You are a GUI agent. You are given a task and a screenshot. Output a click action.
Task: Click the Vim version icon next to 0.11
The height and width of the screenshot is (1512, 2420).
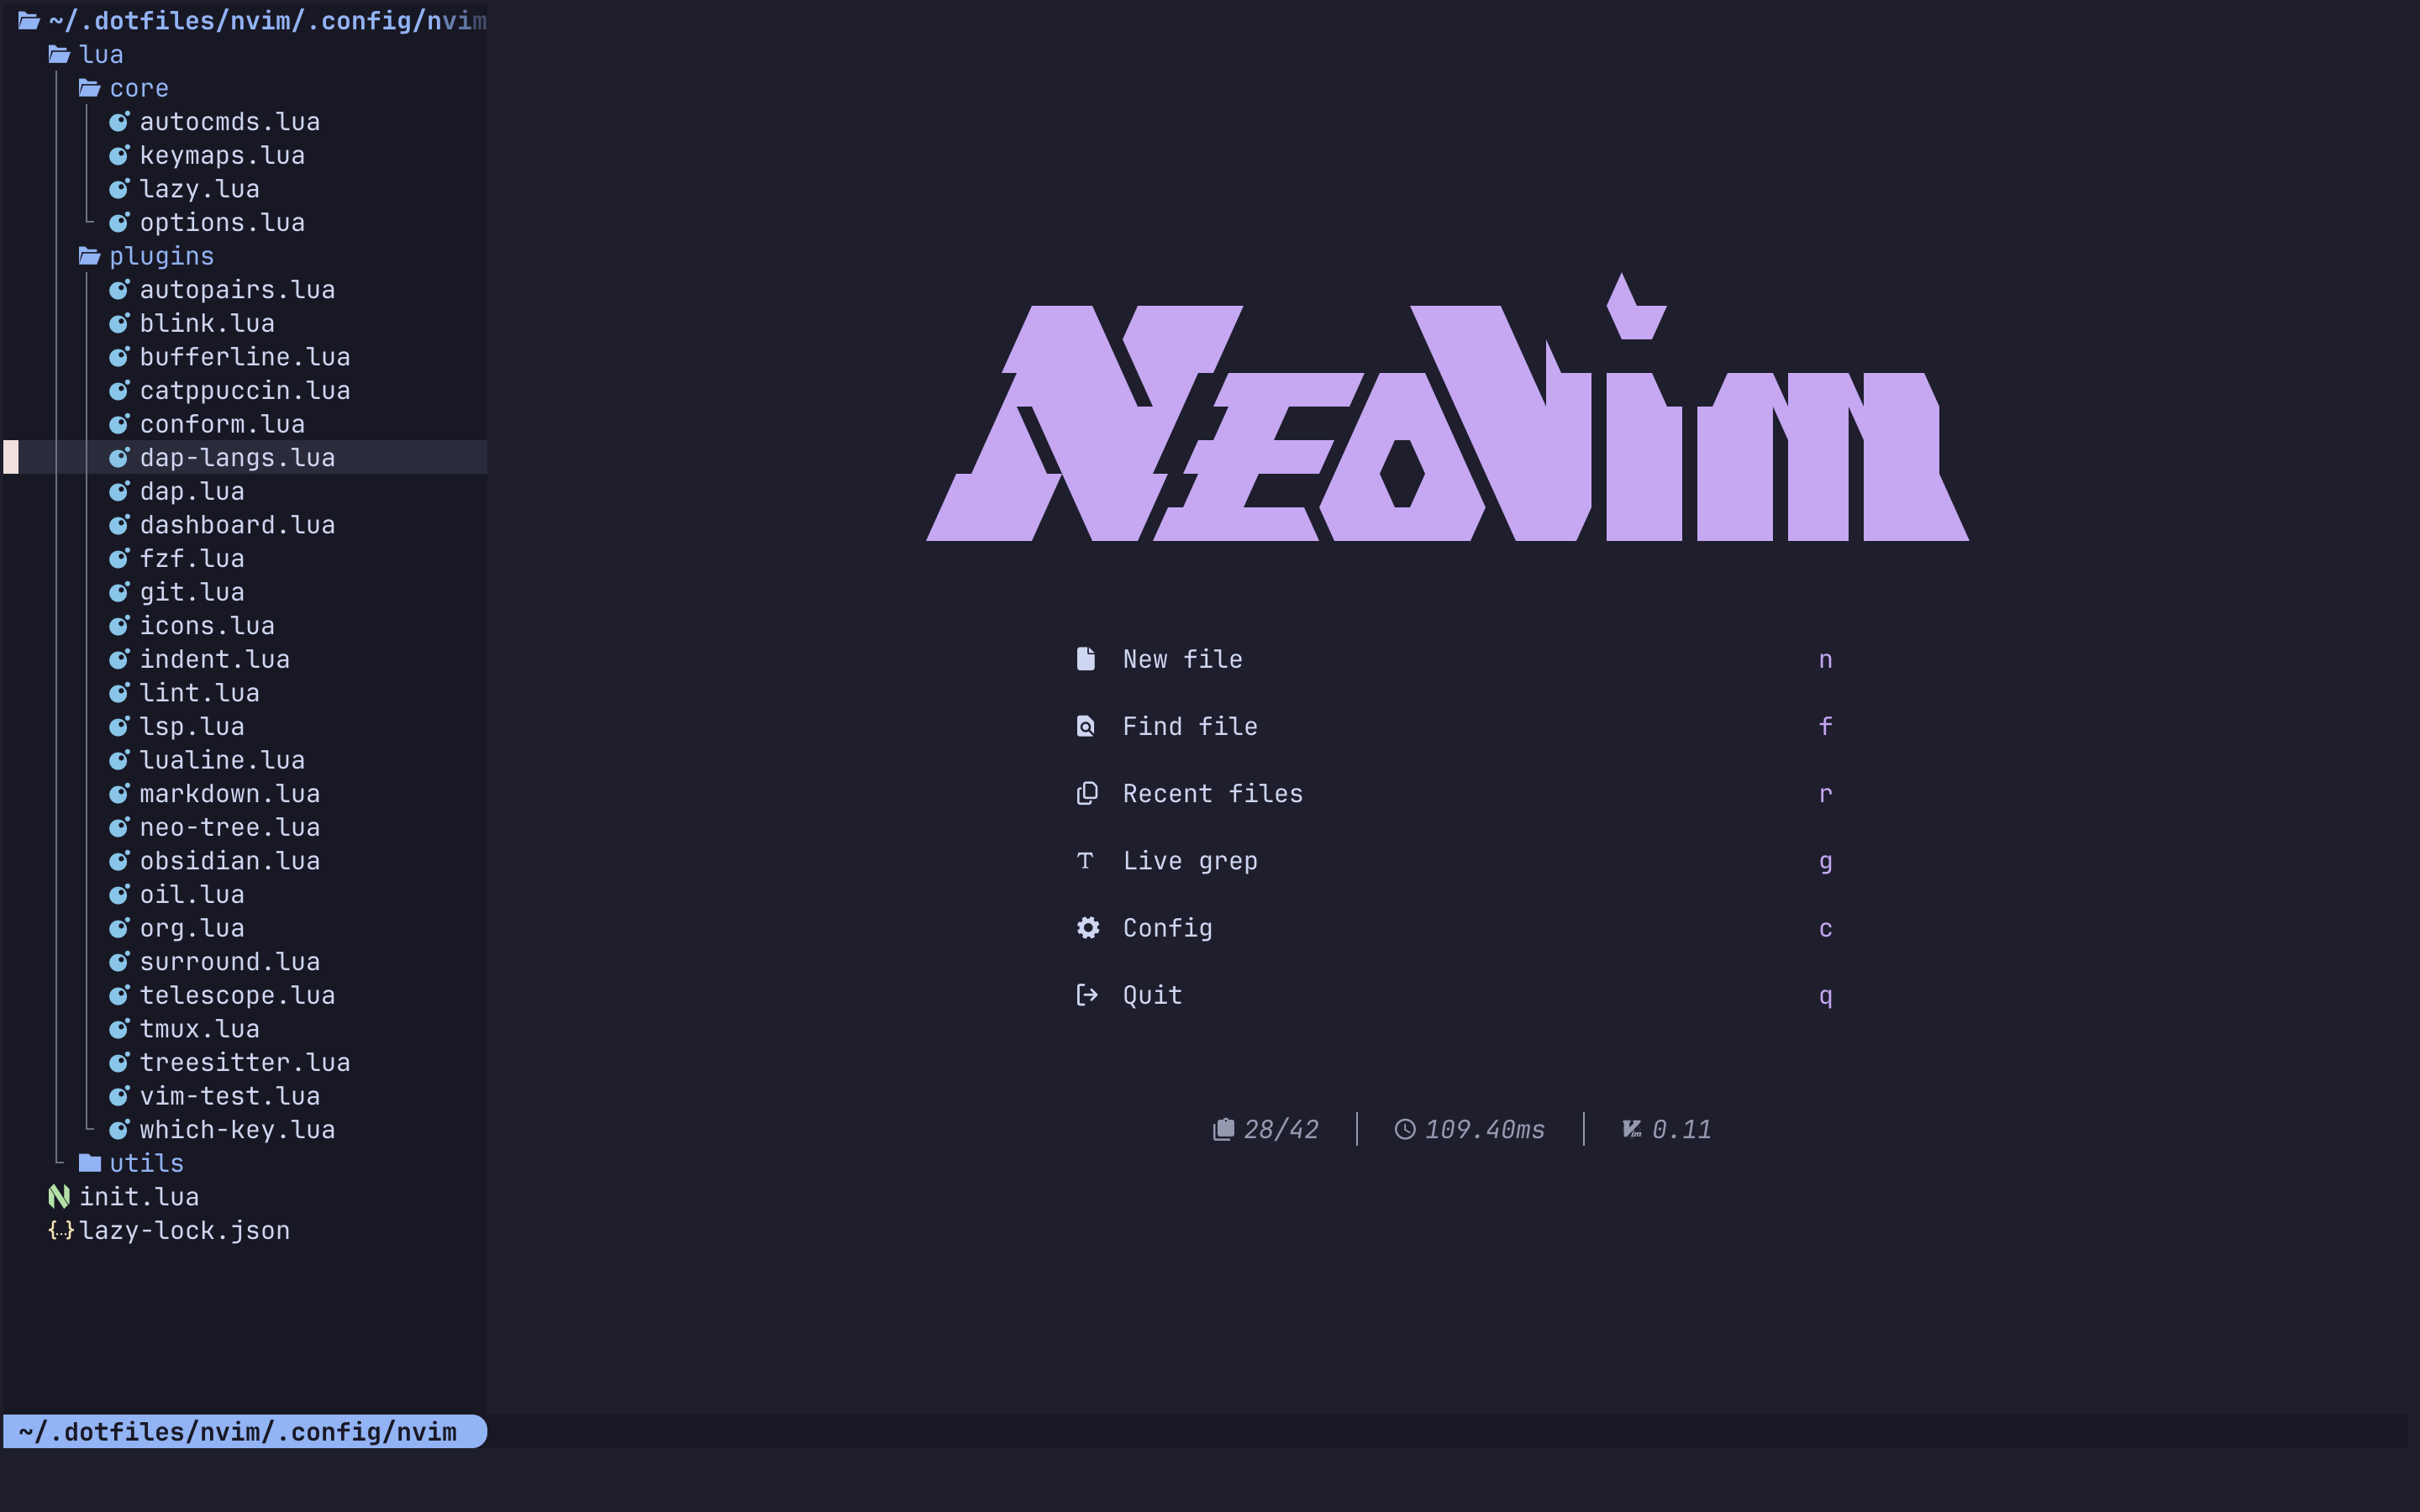(x=1632, y=1130)
